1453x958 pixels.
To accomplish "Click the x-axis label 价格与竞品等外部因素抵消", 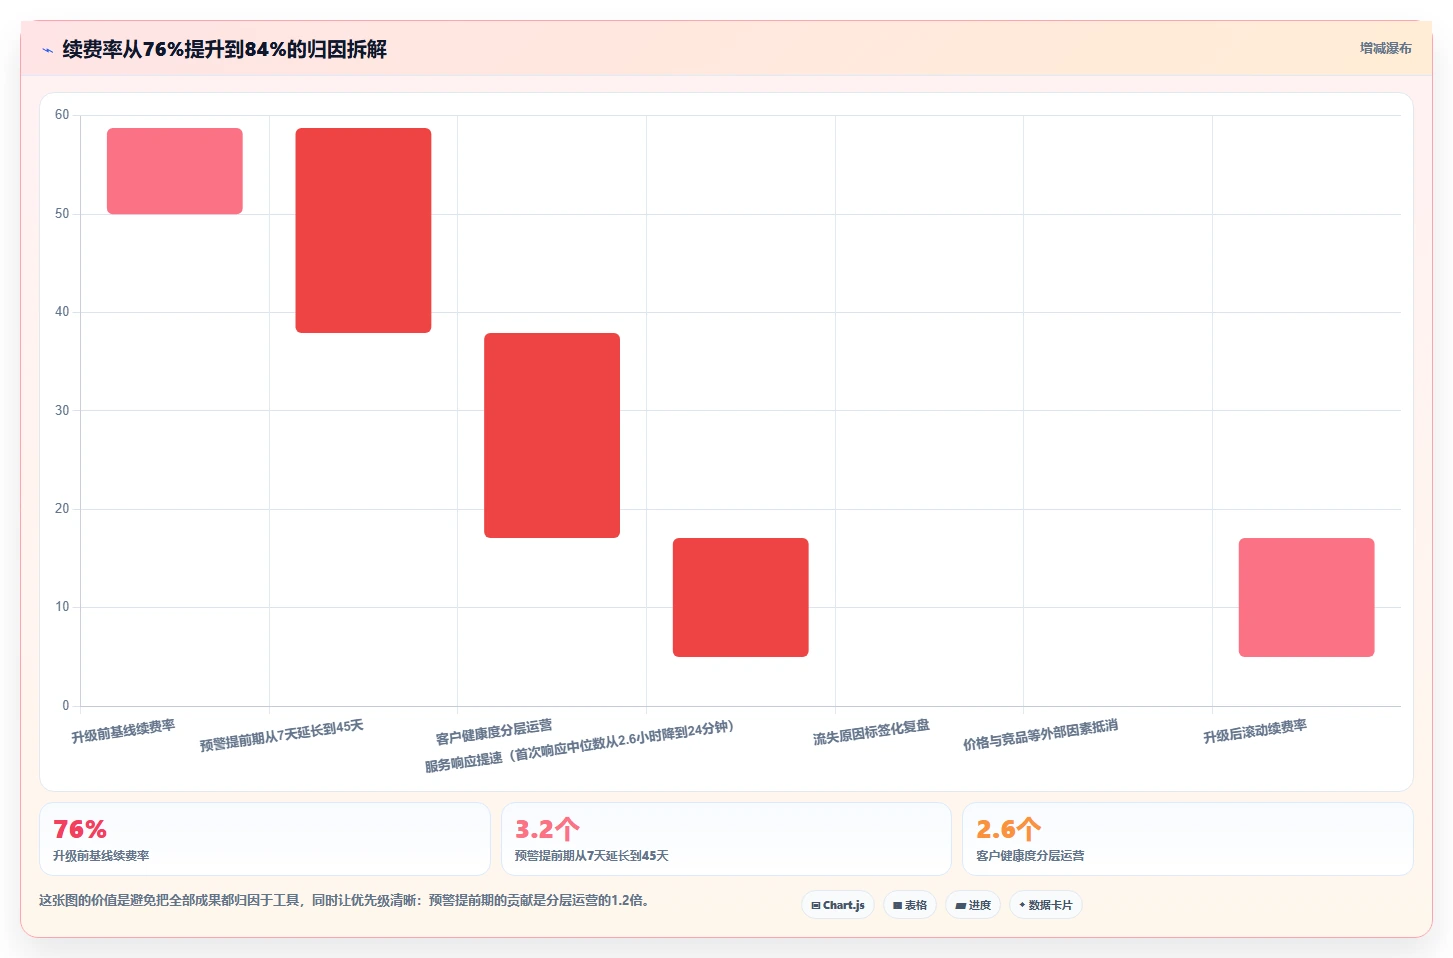I will click(x=1040, y=735).
